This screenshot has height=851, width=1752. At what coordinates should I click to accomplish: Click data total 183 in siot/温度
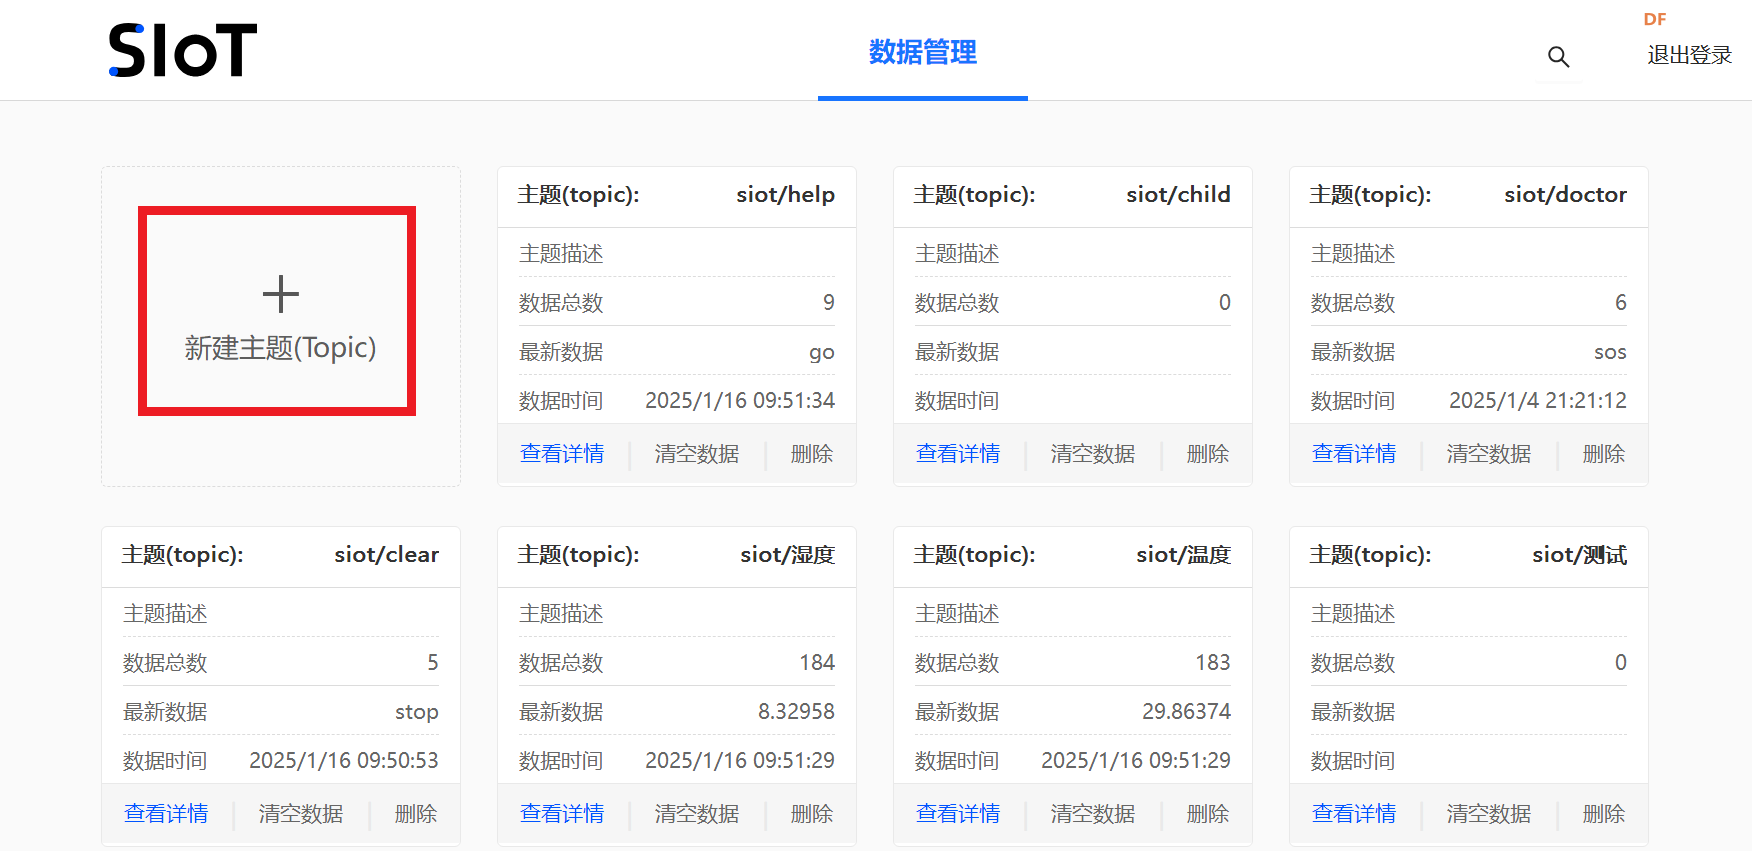pos(1213,663)
